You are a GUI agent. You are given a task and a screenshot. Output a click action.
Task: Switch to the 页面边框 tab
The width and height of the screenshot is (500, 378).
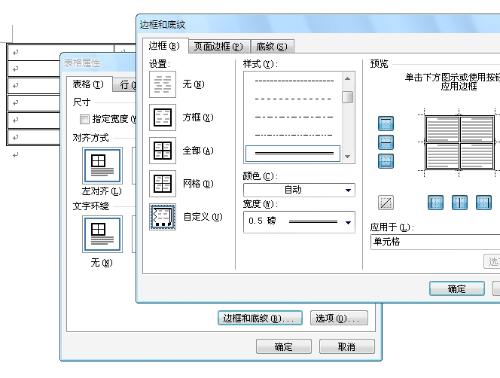point(218,46)
